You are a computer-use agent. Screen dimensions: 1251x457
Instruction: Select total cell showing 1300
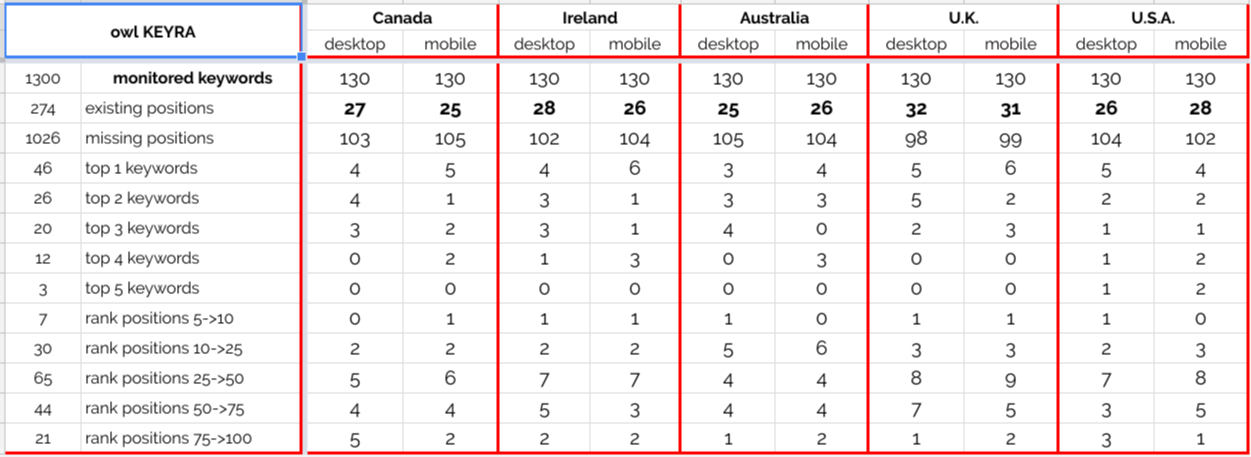(x=43, y=78)
